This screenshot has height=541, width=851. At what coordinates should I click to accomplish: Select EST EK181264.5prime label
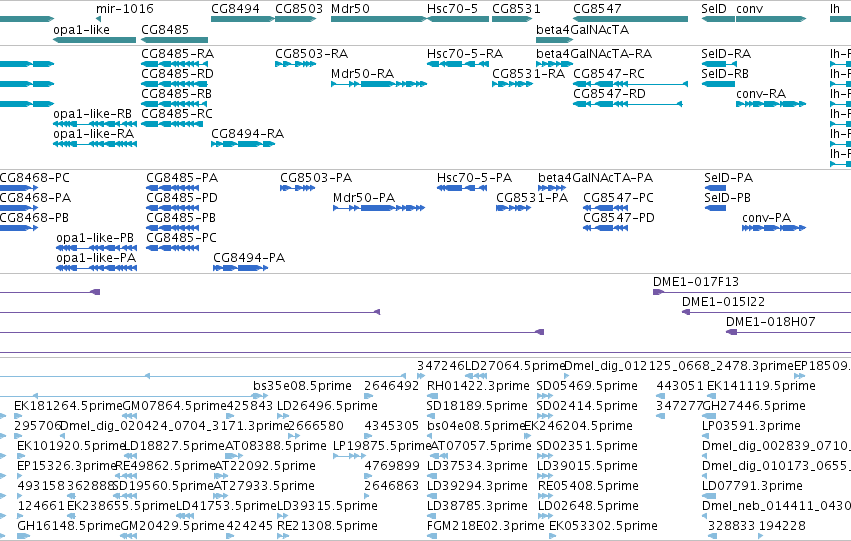pyautogui.click(x=68, y=406)
